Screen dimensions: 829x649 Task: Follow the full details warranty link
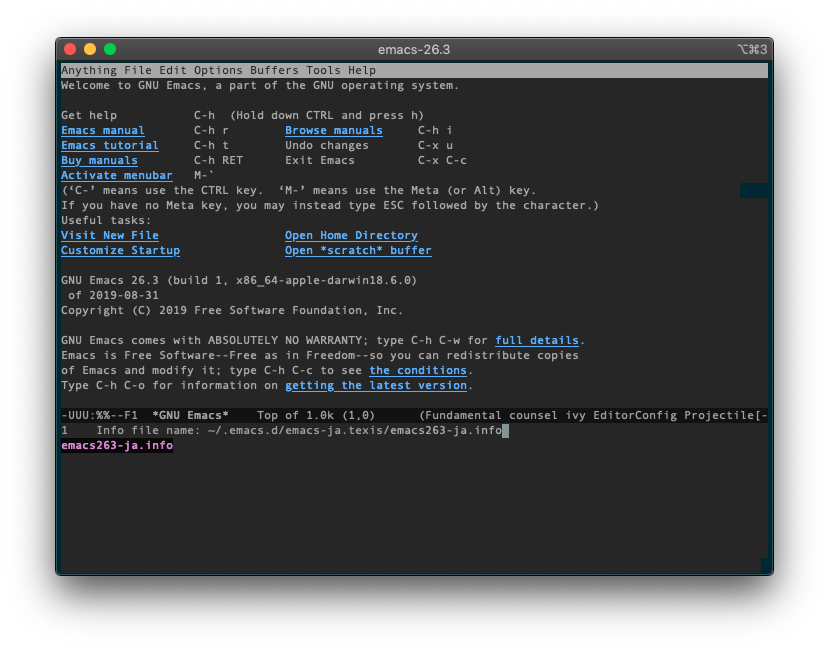537,340
